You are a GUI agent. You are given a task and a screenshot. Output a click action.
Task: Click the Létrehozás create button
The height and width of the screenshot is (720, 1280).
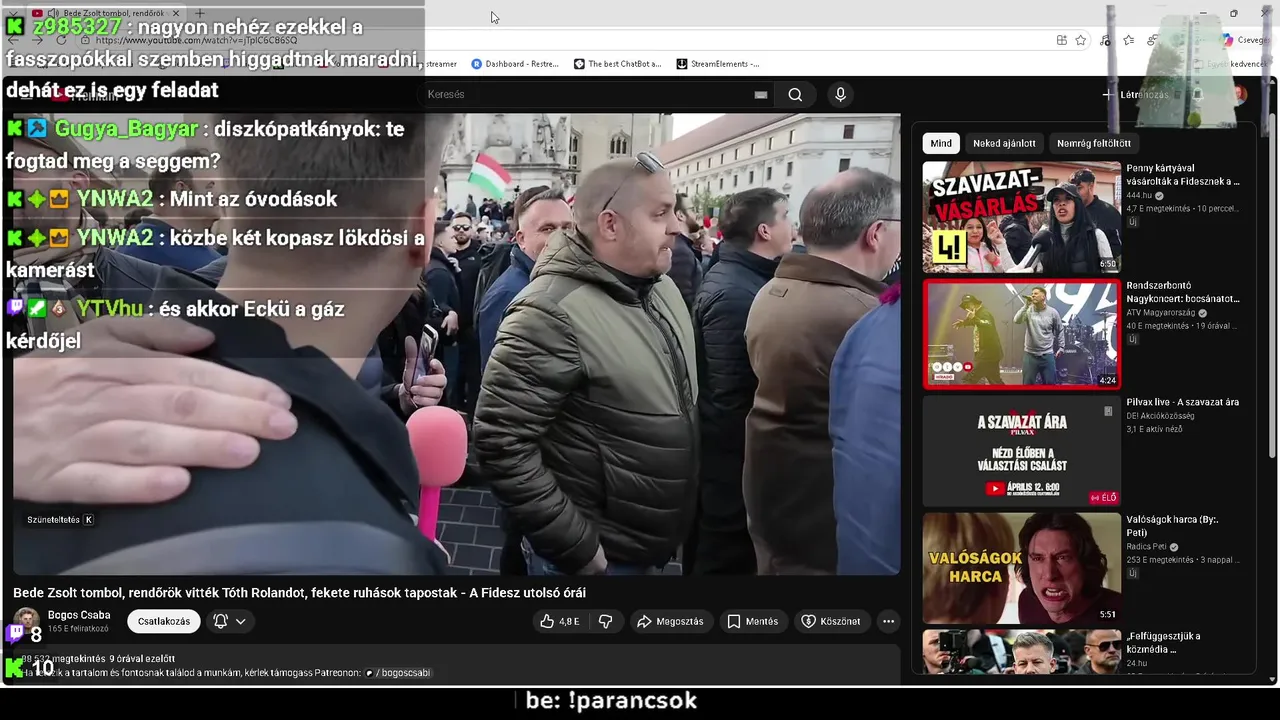[1136, 94]
